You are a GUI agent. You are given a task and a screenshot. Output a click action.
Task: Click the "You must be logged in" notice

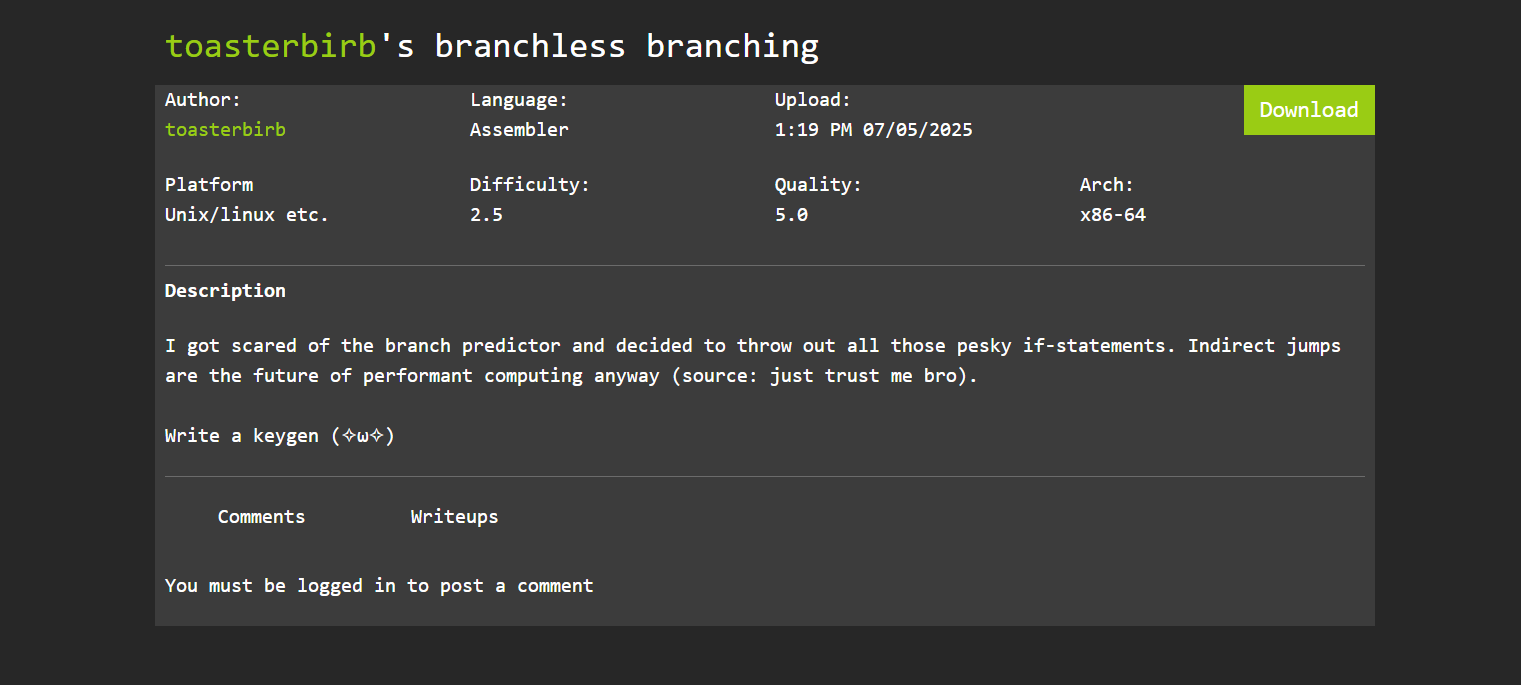pos(379,586)
